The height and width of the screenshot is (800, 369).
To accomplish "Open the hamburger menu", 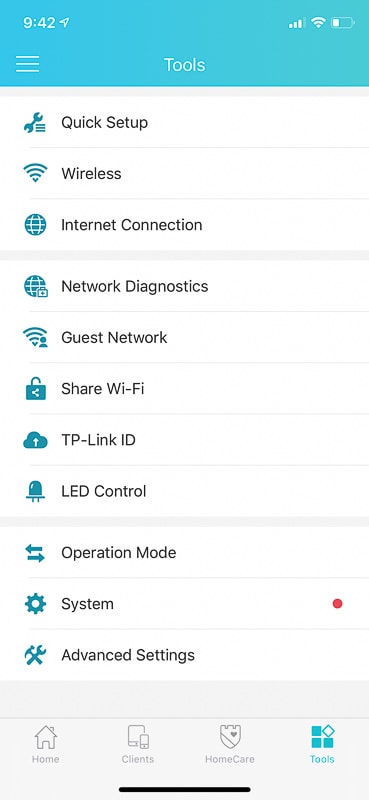I will pyautogui.click(x=27, y=64).
